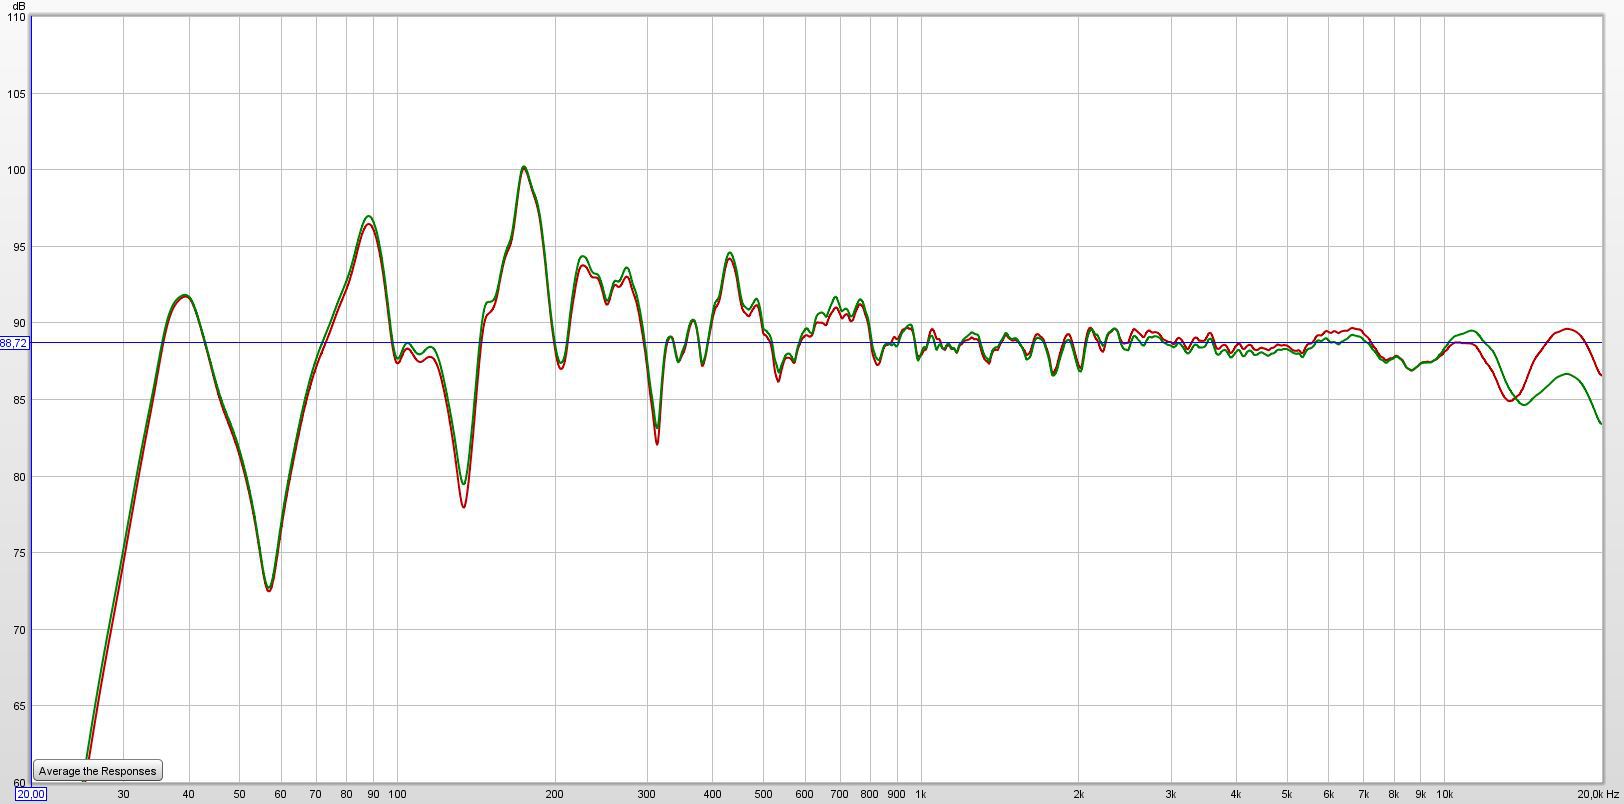This screenshot has height=804, width=1624.
Task: Click the 8k label on the frequency axis
Action: 1393,794
